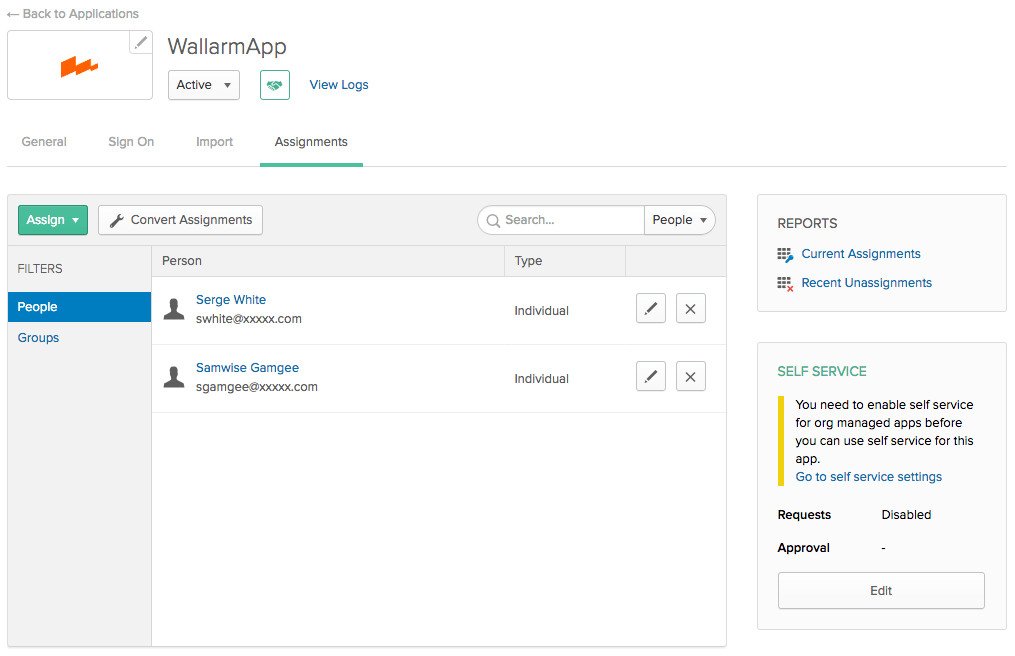Click in the assignments Search field
Screen dimensions: 1015x656
[561, 220]
